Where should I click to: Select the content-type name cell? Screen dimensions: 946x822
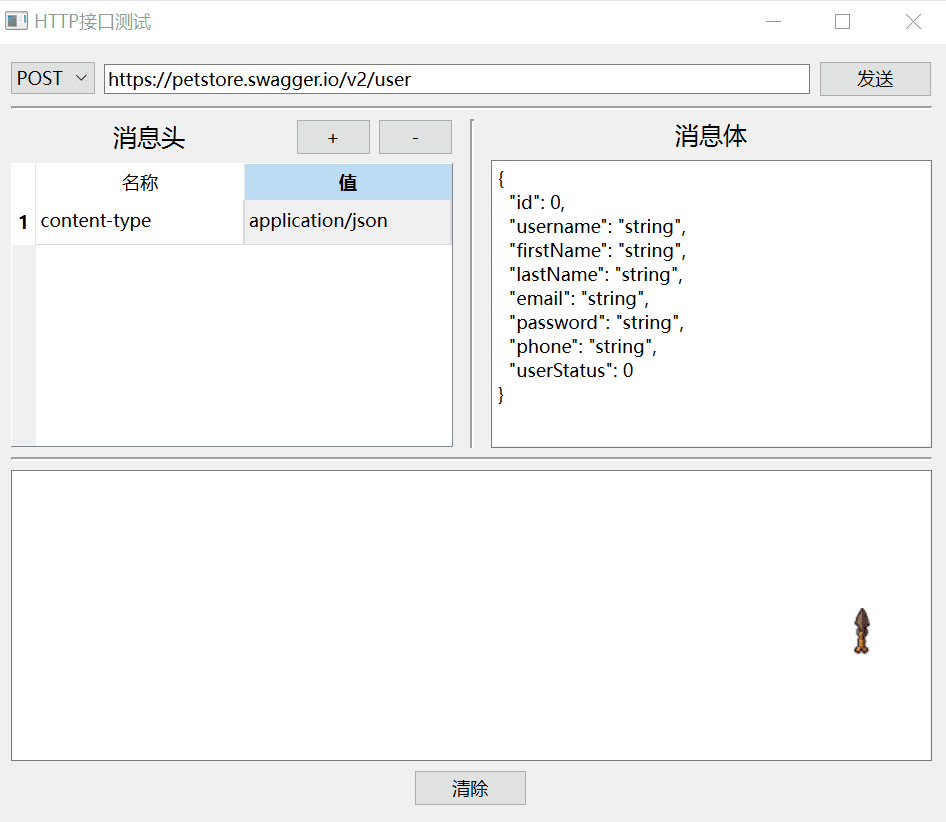[140, 221]
